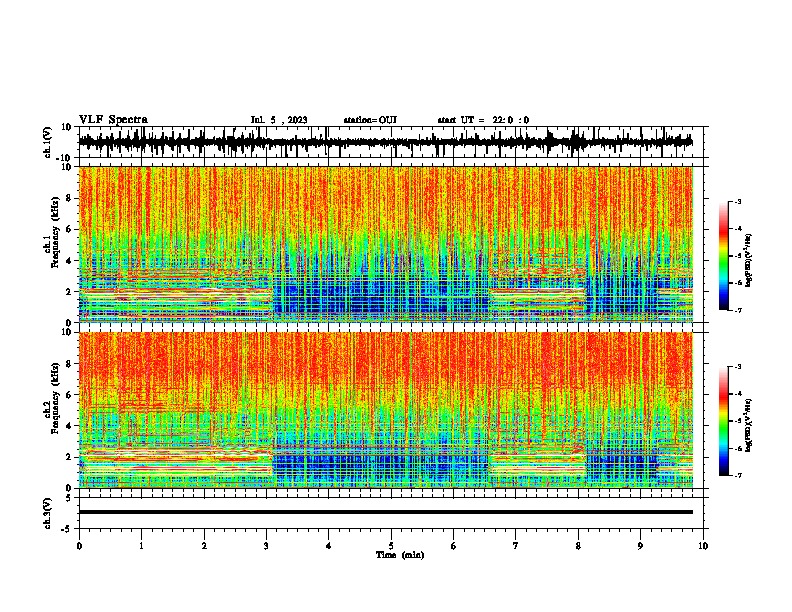Select the ch.2 color bar log(PSD) label
Viewport: 792px width, 612px height.
[749, 425]
